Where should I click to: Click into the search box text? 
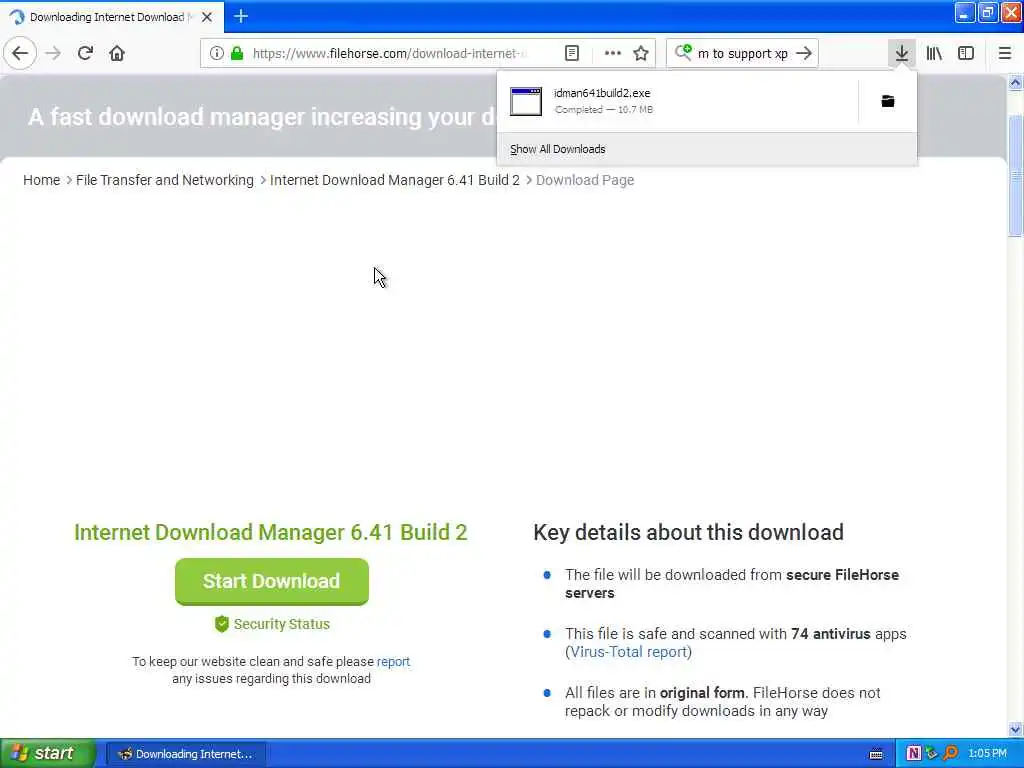click(743, 54)
